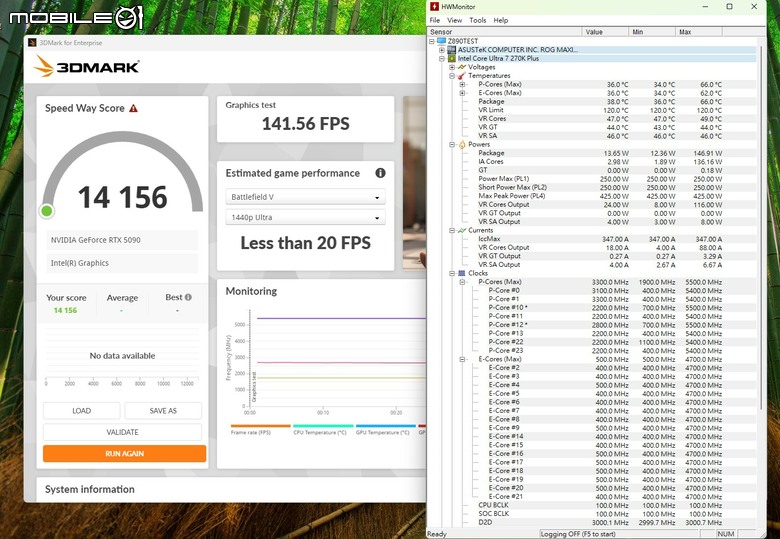Viewport: 780px width, 539px height.
Task: Click the Intel(R) Graphics field
Action: click(122, 263)
